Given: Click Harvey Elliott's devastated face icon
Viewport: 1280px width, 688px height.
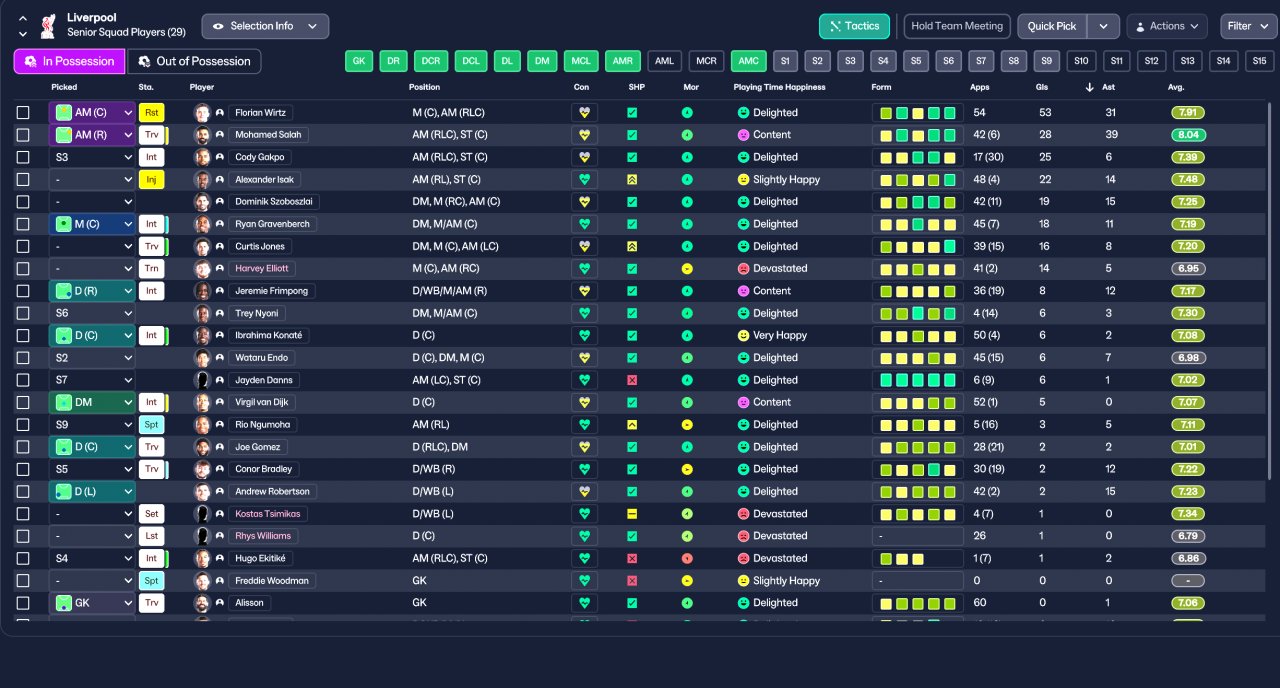Looking at the screenshot, I should (x=743, y=268).
